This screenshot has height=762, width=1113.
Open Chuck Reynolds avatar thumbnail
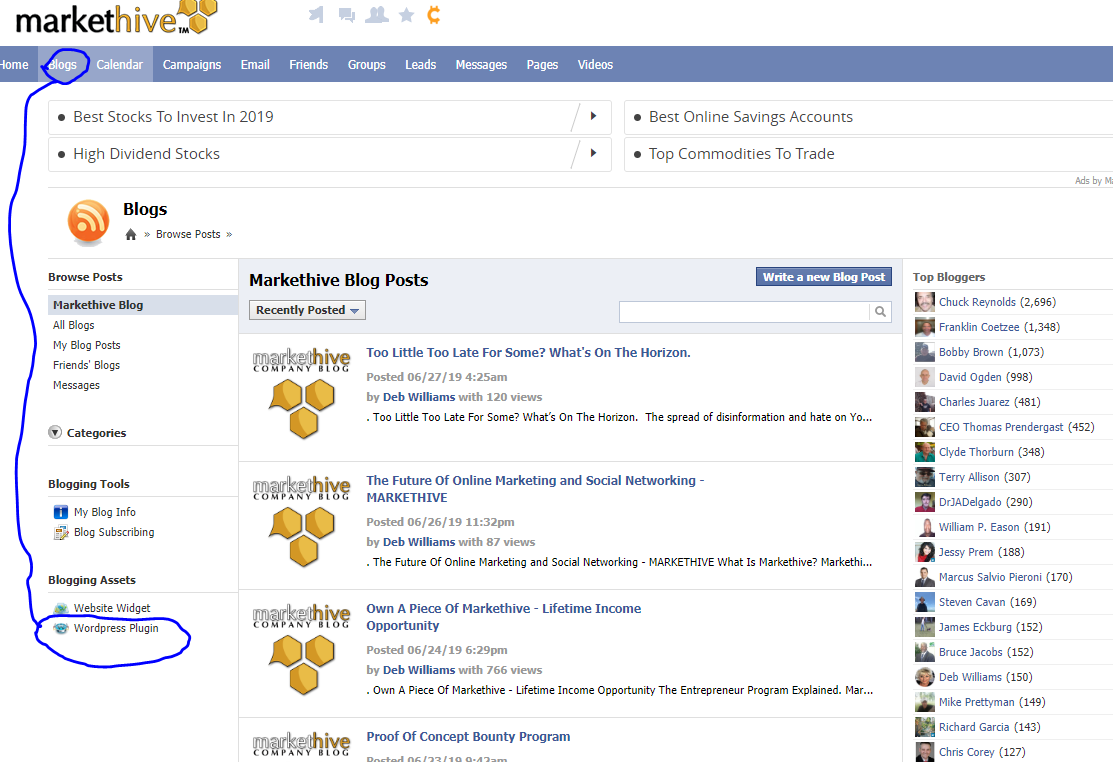(x=925, y=302)
